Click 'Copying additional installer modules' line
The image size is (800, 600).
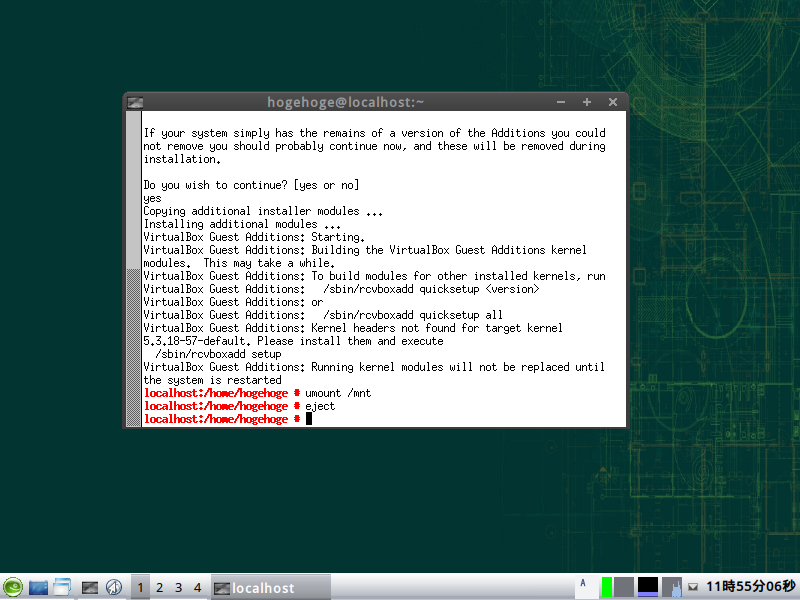[263, 211]
